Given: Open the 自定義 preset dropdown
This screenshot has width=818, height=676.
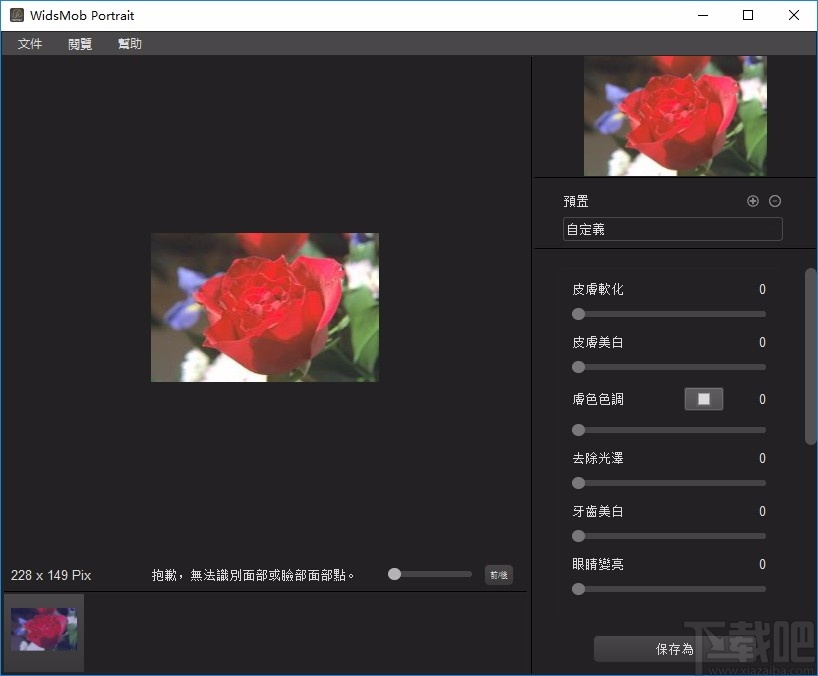Looking at the screenshot, I should coord(672,229).
